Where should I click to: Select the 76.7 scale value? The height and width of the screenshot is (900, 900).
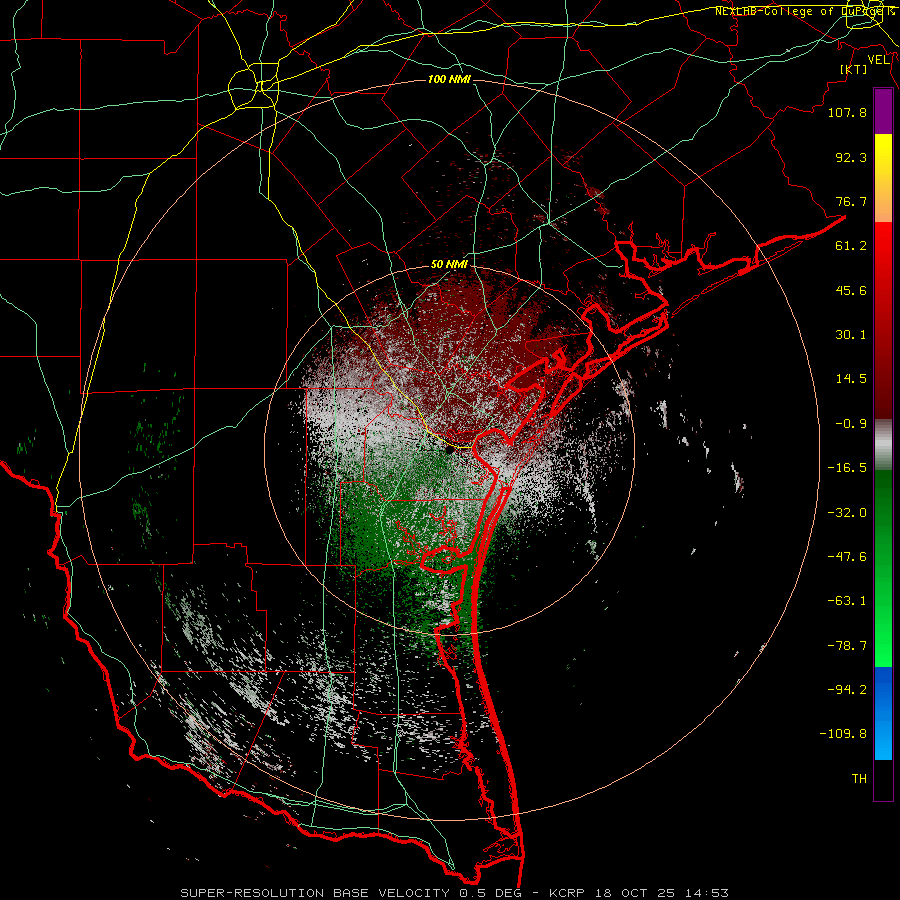tap(851, 201)
